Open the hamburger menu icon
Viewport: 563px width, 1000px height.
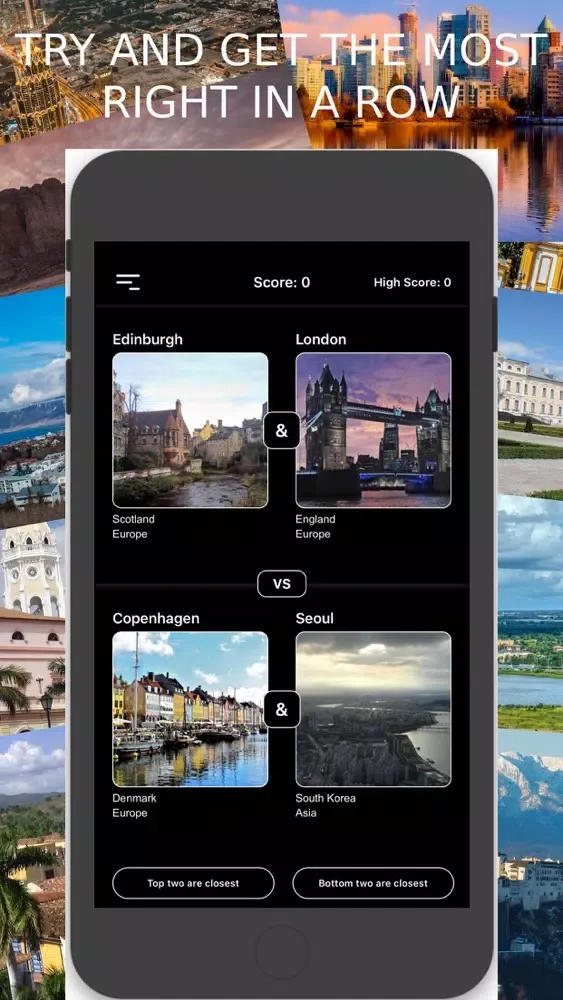click(x=128, y=282)
